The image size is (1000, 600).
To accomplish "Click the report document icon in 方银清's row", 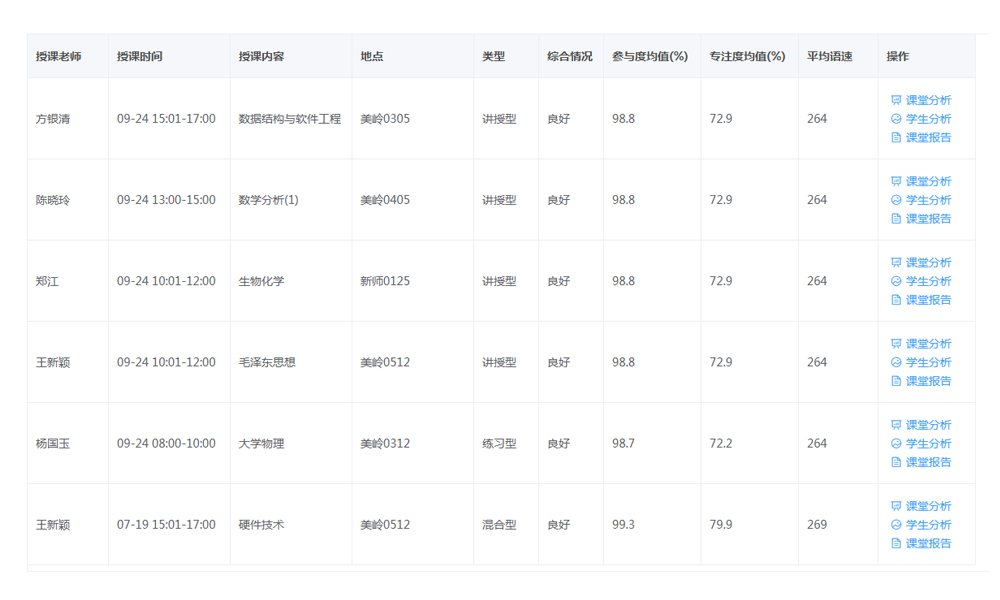I will 895,138.
